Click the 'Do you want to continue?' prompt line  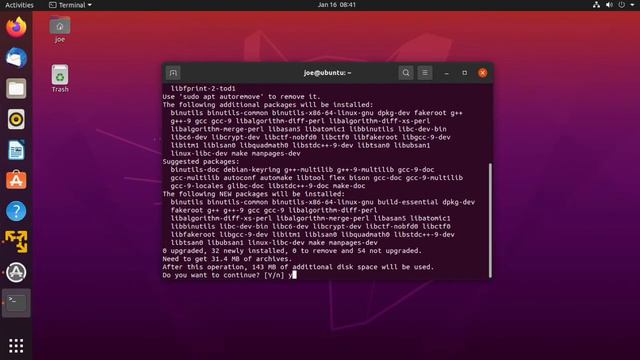point(229,275)
